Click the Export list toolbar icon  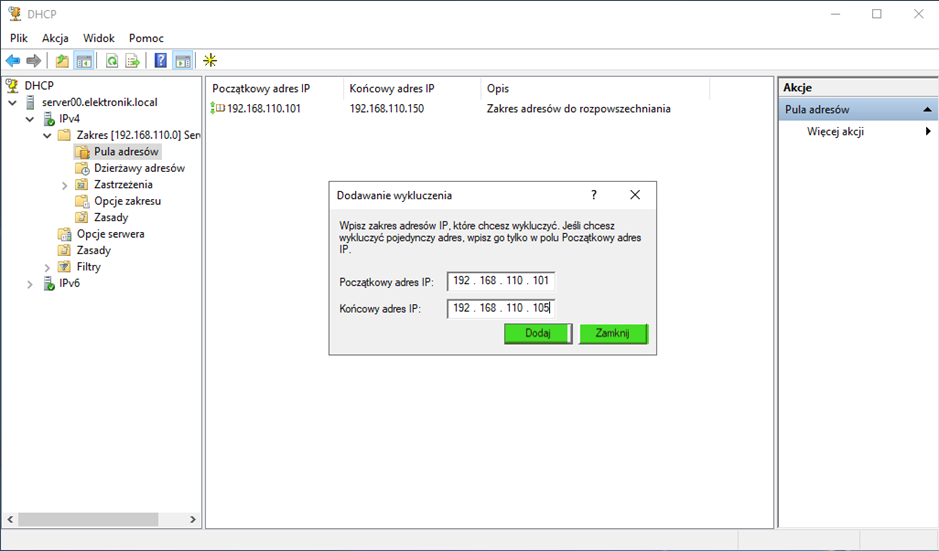tap(132, 61)
